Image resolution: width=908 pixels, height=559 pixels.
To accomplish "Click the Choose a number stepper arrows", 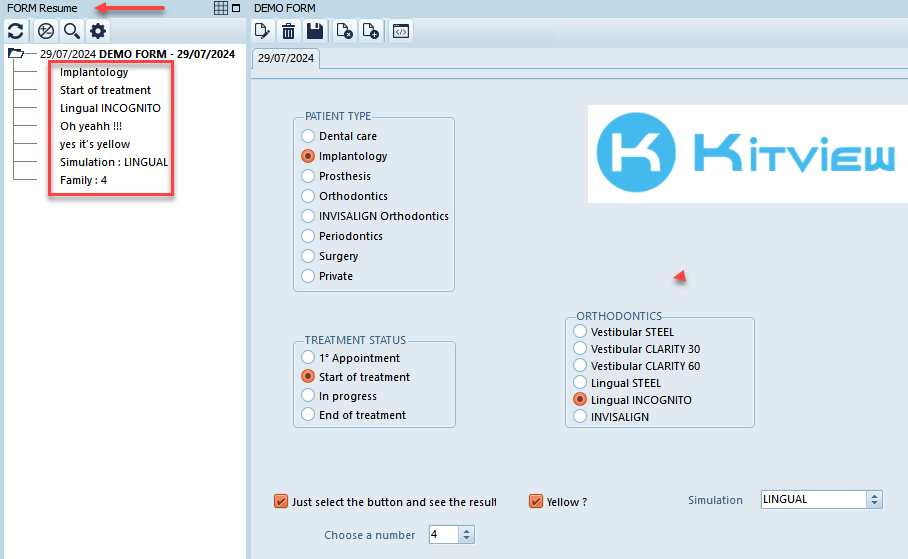I will tap(466, 535).
